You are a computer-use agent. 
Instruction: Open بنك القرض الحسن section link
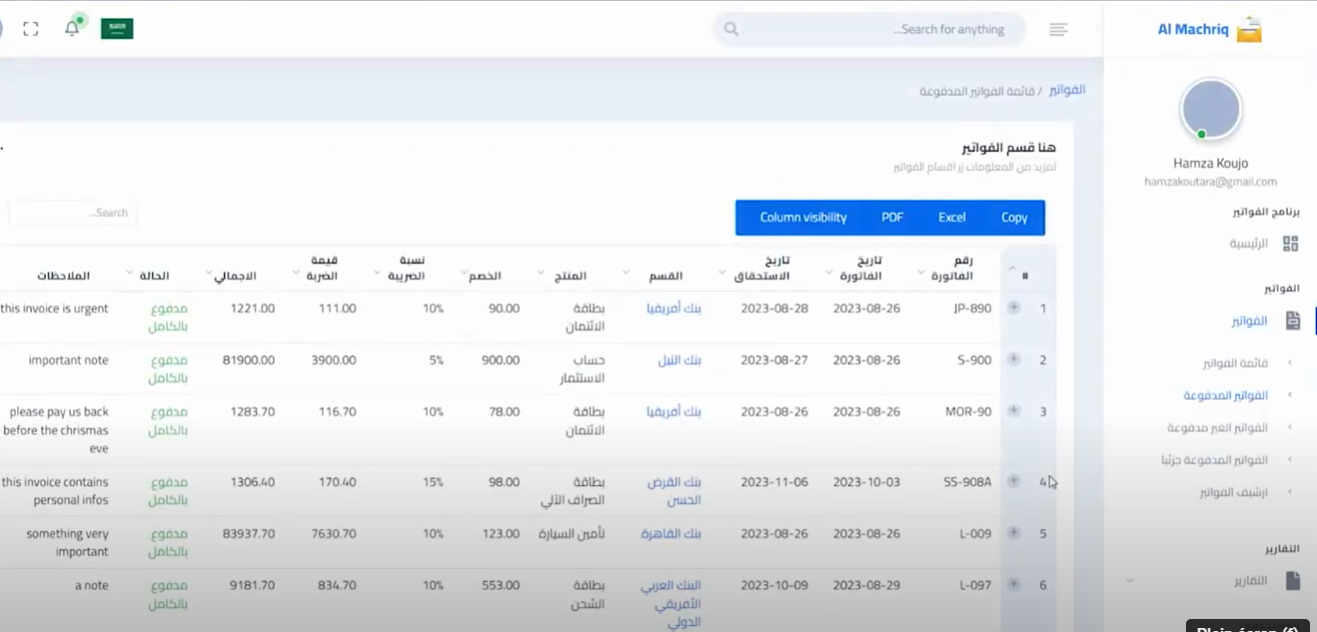point(676,491)
